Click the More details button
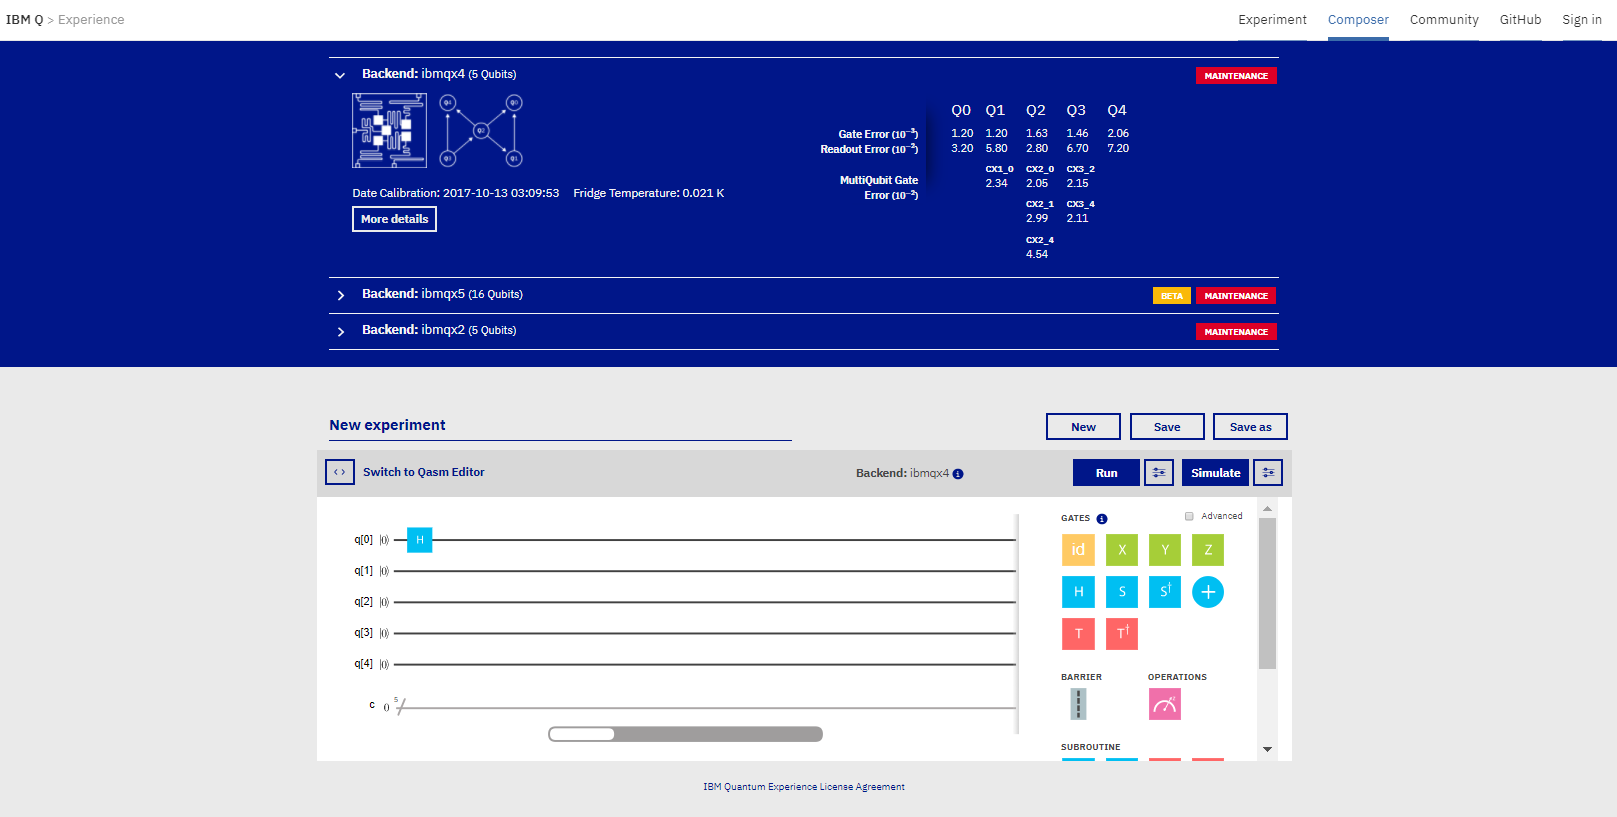This screenshot has width=1617, height=817. click(x=394, y=219)
